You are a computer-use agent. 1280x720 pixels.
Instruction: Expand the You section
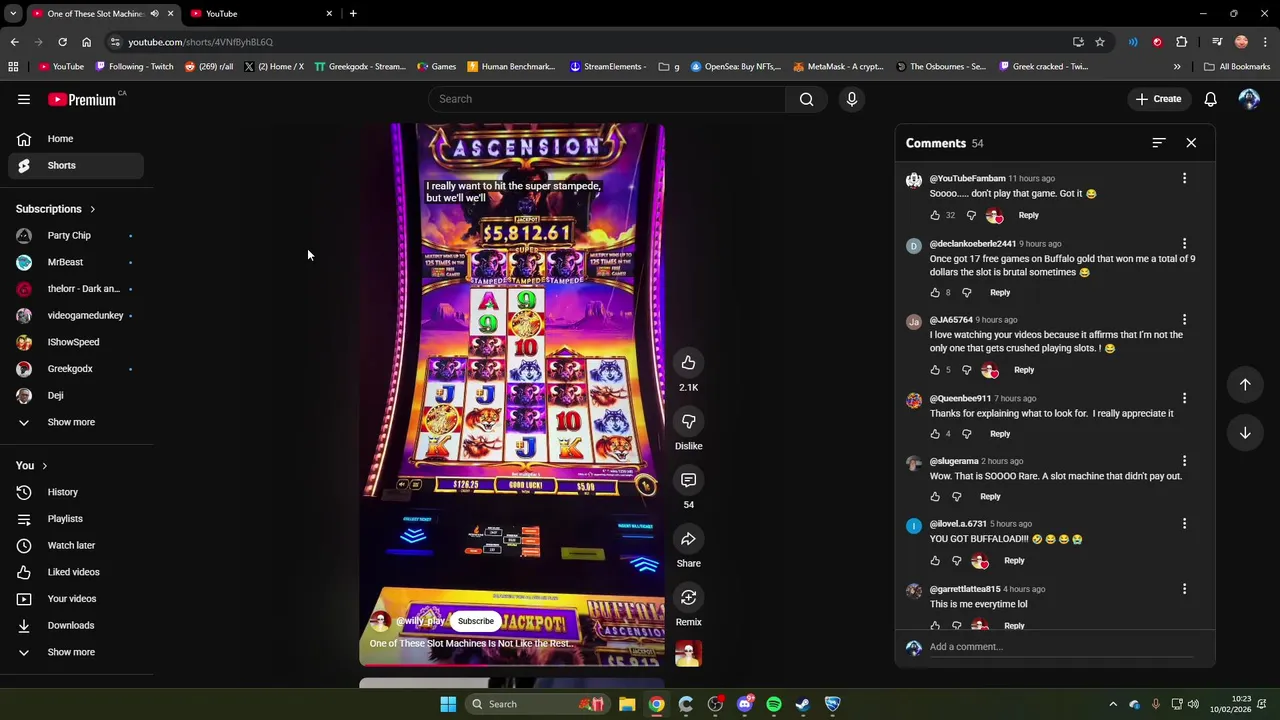[32, 466]
